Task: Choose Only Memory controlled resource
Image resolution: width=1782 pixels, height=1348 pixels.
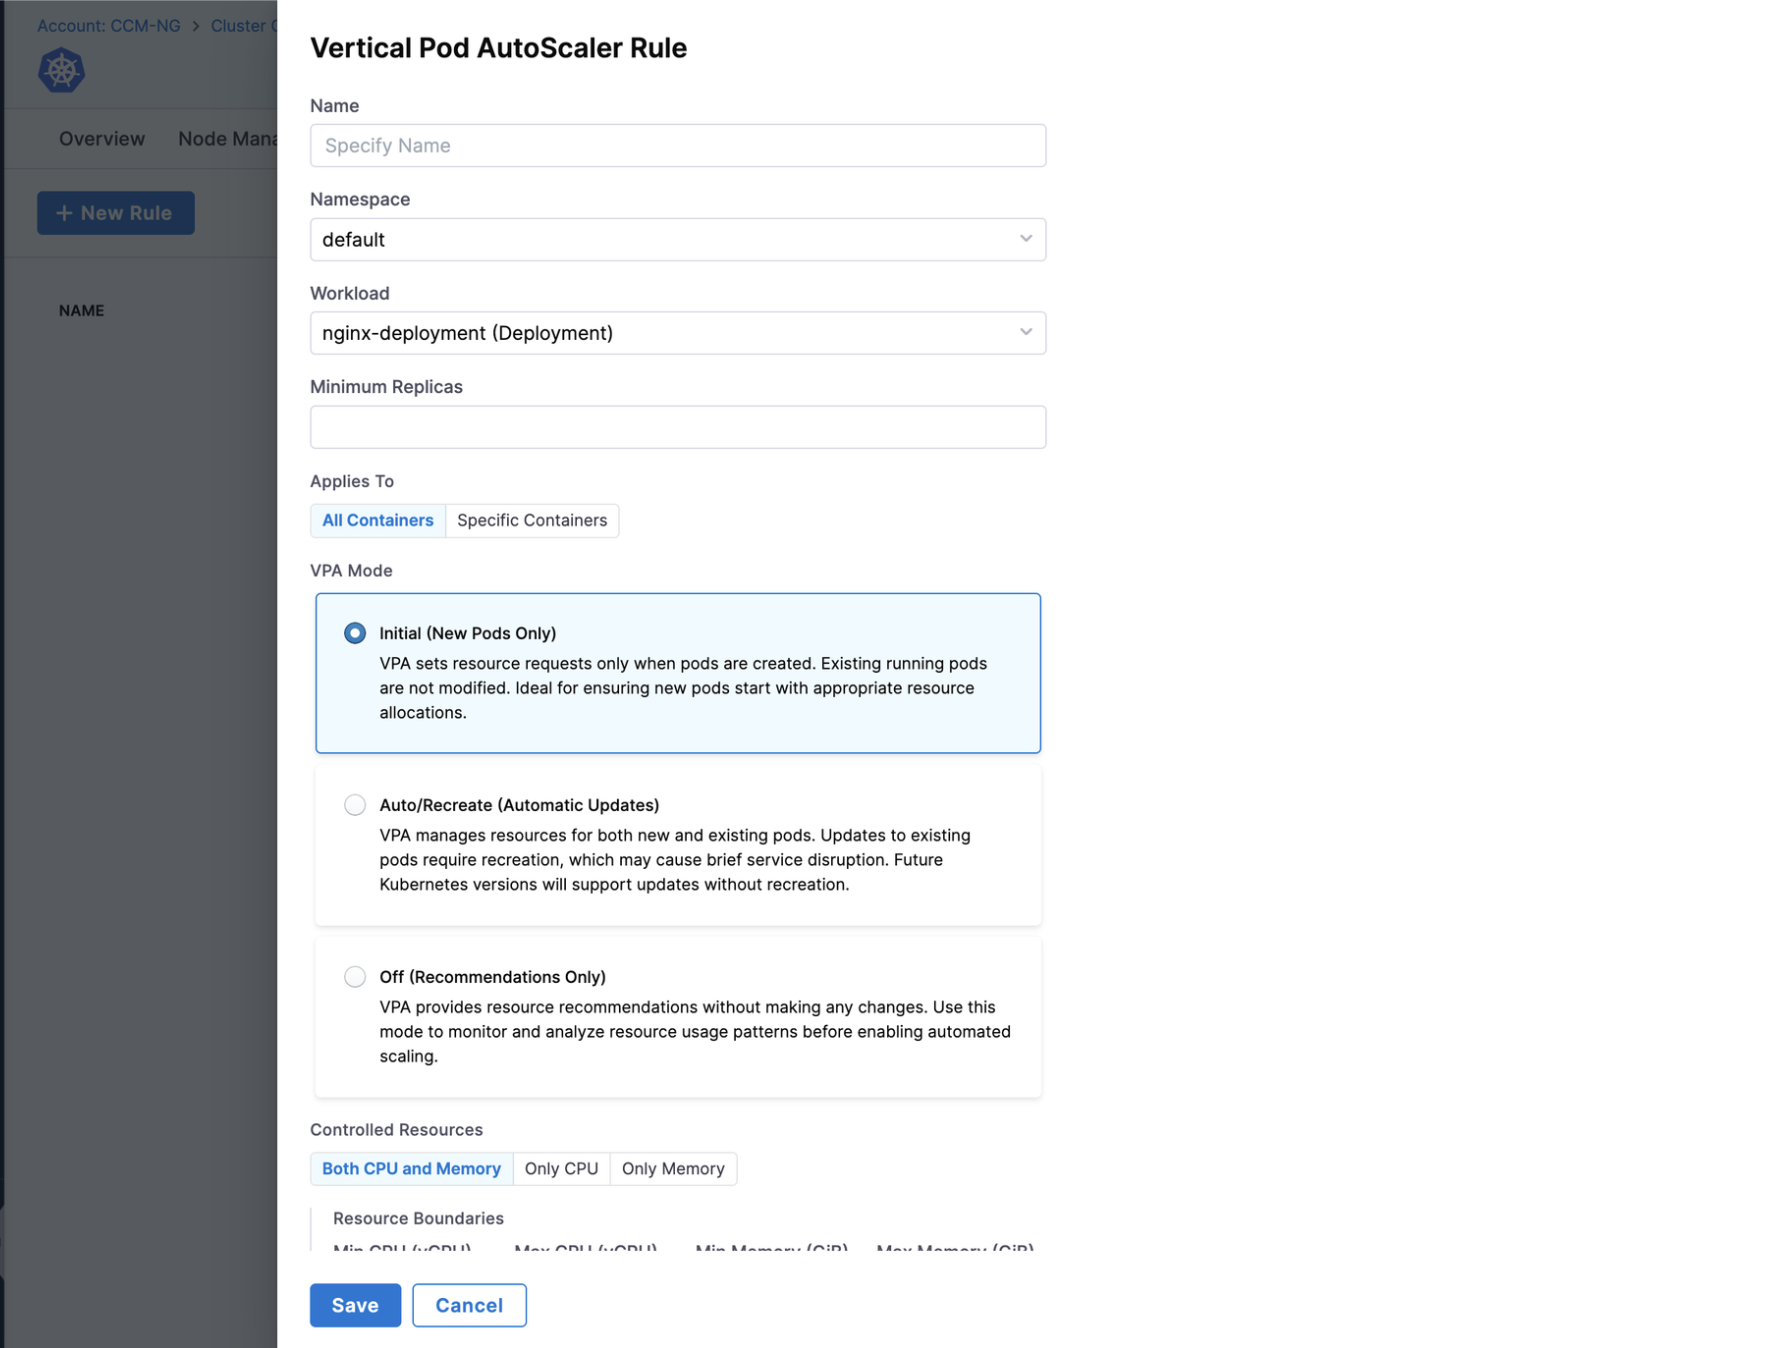Action: (x=673, y=1168)
